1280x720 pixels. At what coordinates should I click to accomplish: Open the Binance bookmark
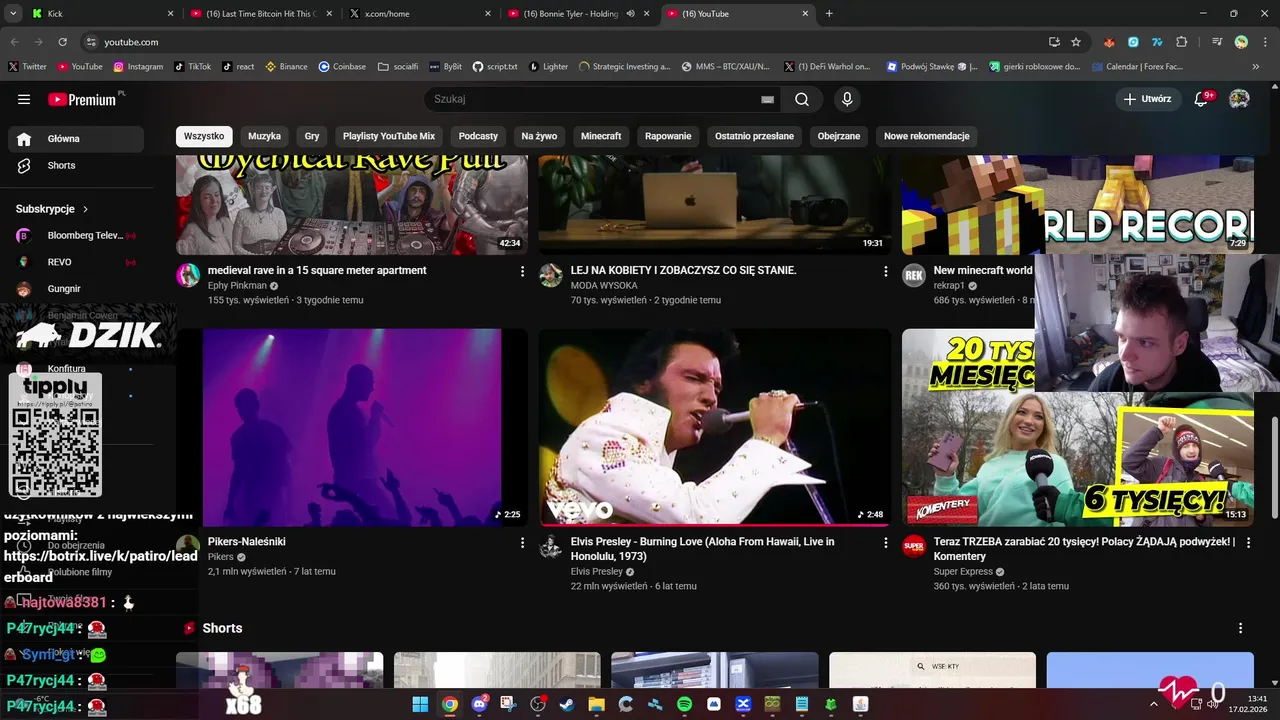click(x=286, y=67)
